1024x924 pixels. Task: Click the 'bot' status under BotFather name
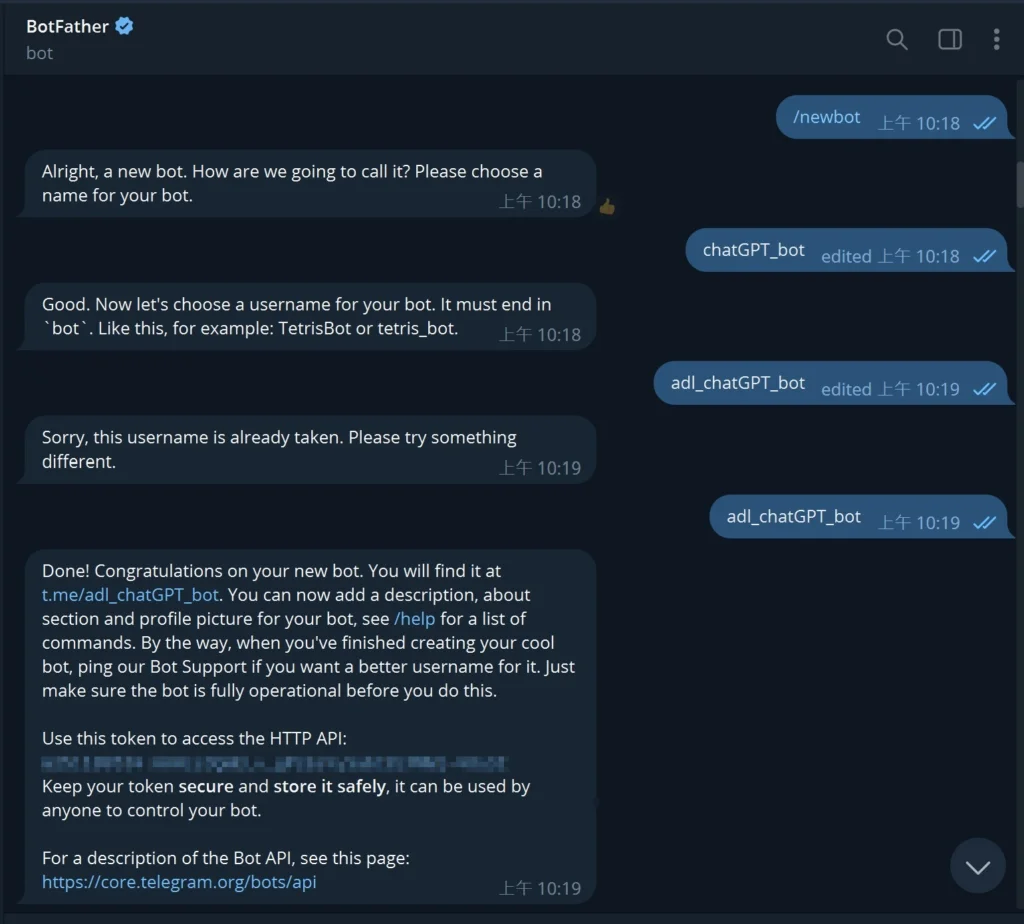(x=39, y=53)
